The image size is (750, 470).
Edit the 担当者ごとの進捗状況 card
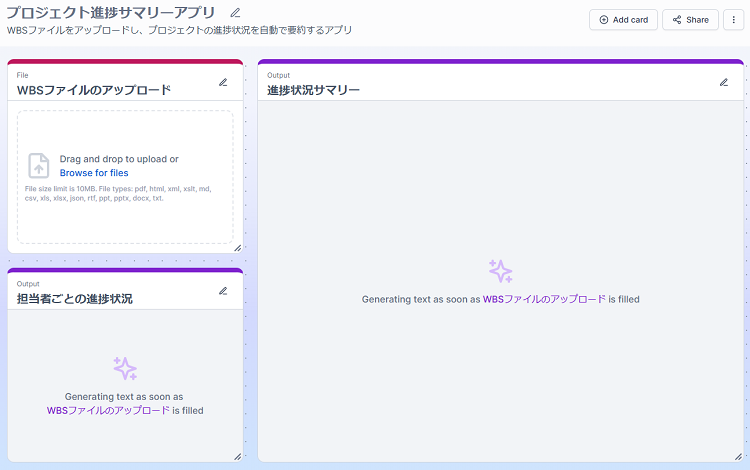[x=223, y=291]
